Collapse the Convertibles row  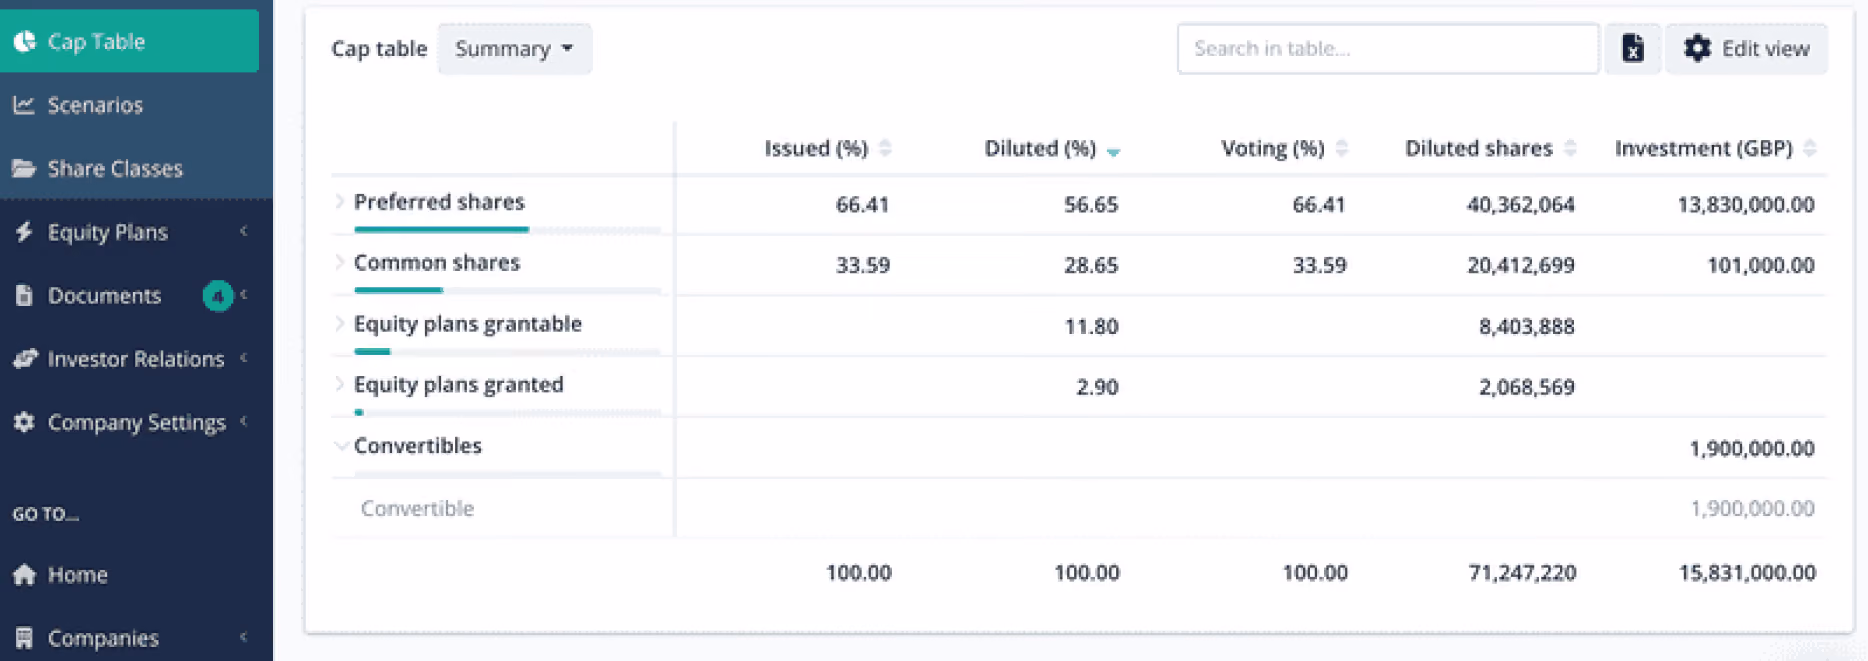click(341, 446)
